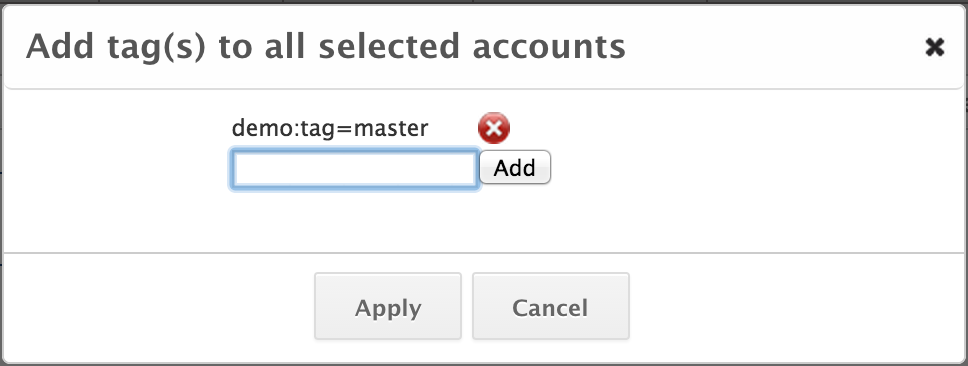Close the Add tag(s) dialog
Viewport: 968px width, 366px height.
point(935,47)
